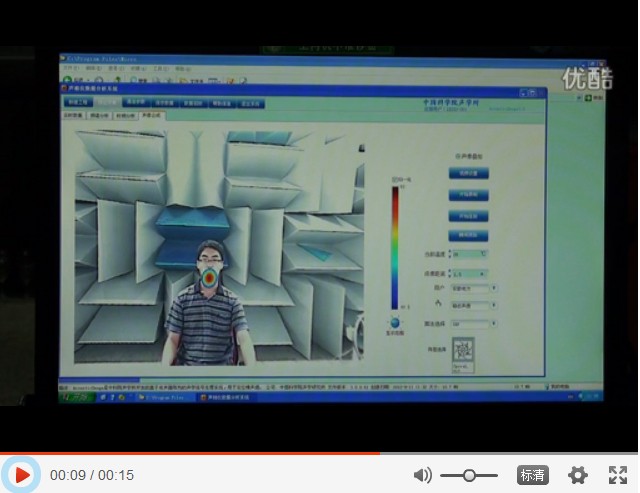Mute the video using the speaker icon

point(423,475)
